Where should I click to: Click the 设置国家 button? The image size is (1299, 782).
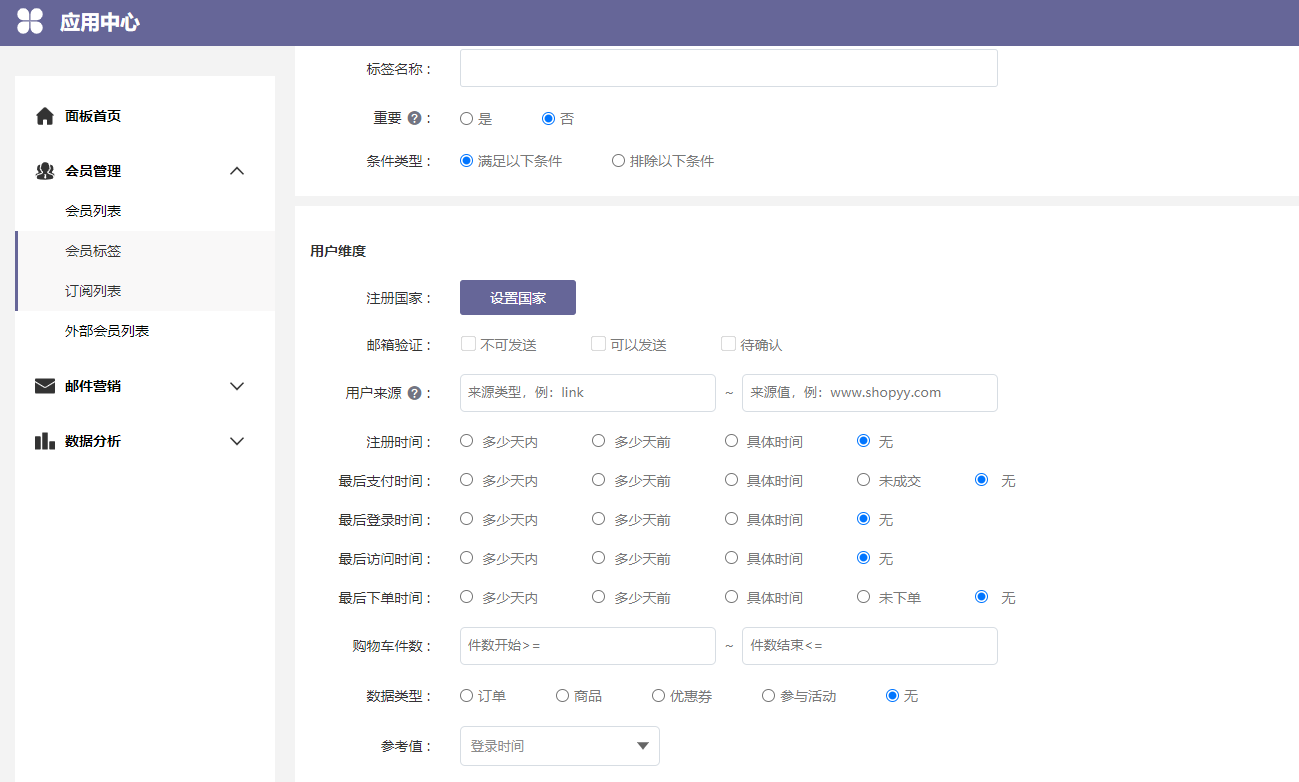tap(517, 298)
